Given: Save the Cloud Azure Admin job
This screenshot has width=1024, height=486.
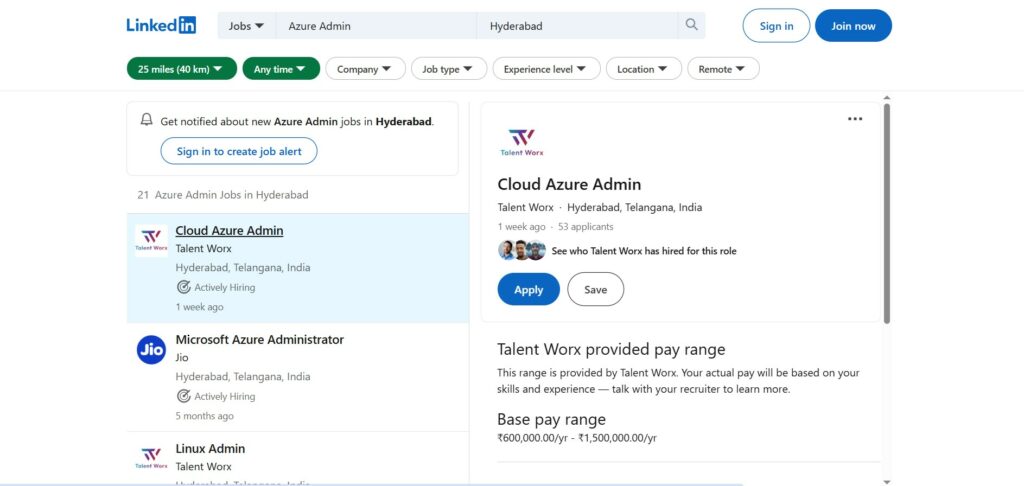Looking at the screenshot, I should (595, 290).
